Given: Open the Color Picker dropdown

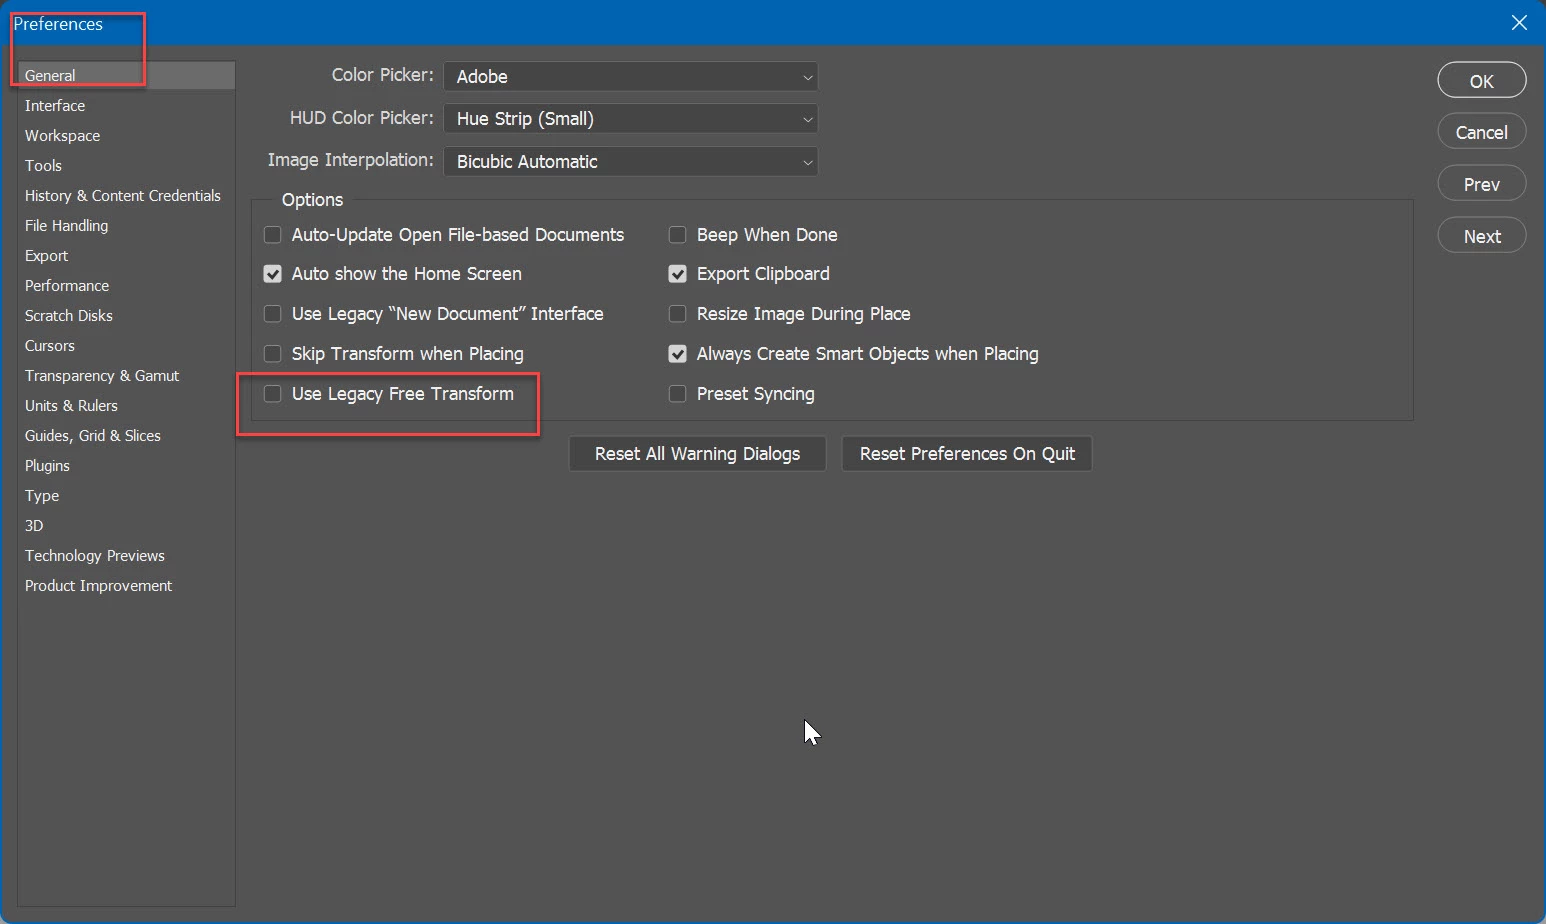Looking at the screenshot, I should (631, 77).
